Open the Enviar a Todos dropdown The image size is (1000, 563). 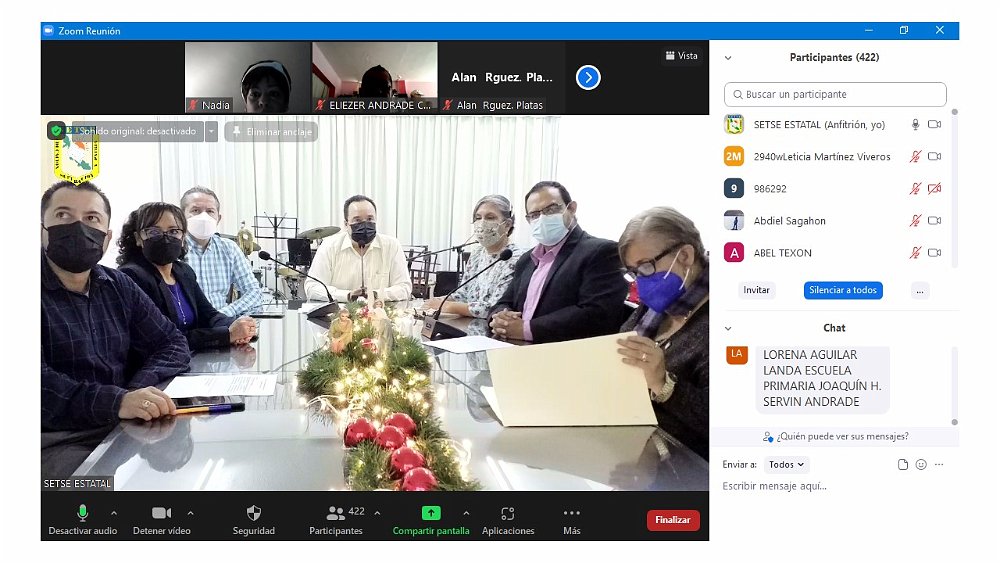pos(787,465)
